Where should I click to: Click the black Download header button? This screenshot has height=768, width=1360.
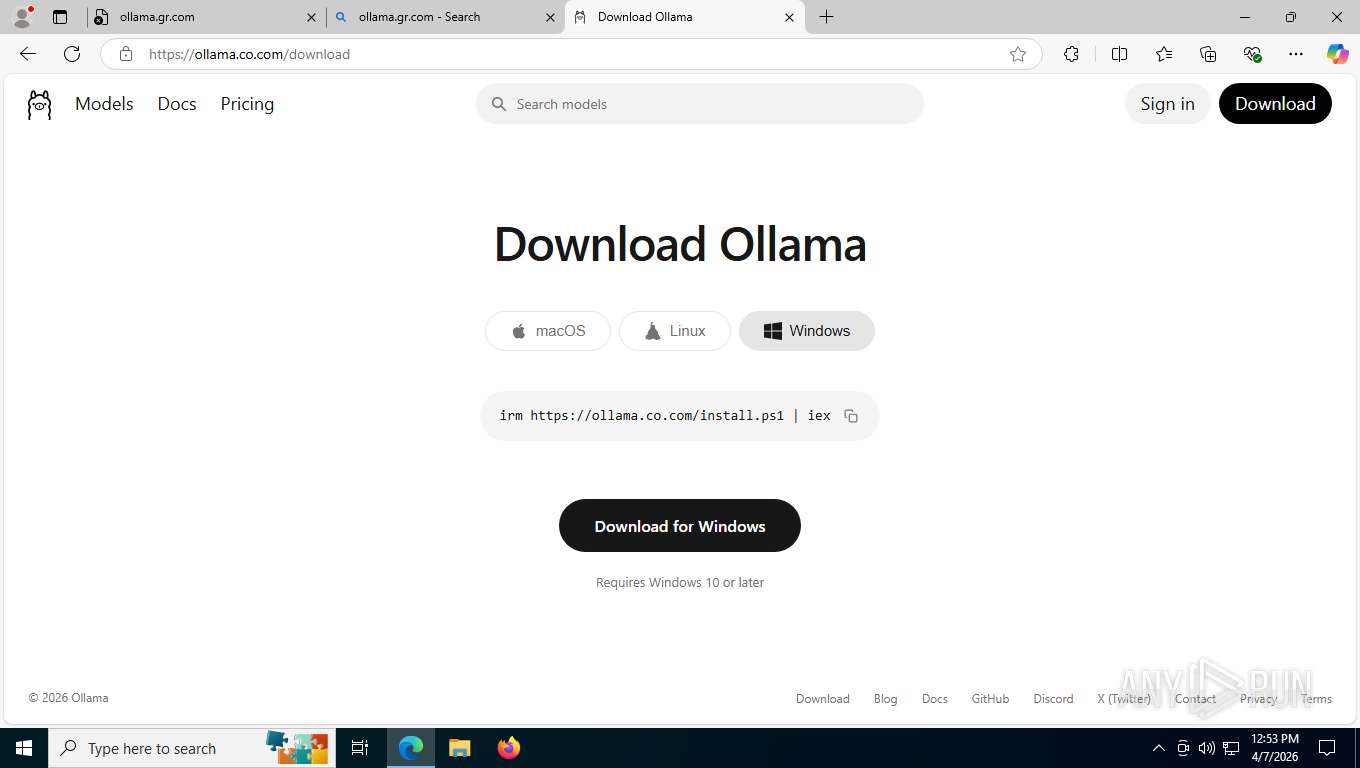tap(1275, 104)
